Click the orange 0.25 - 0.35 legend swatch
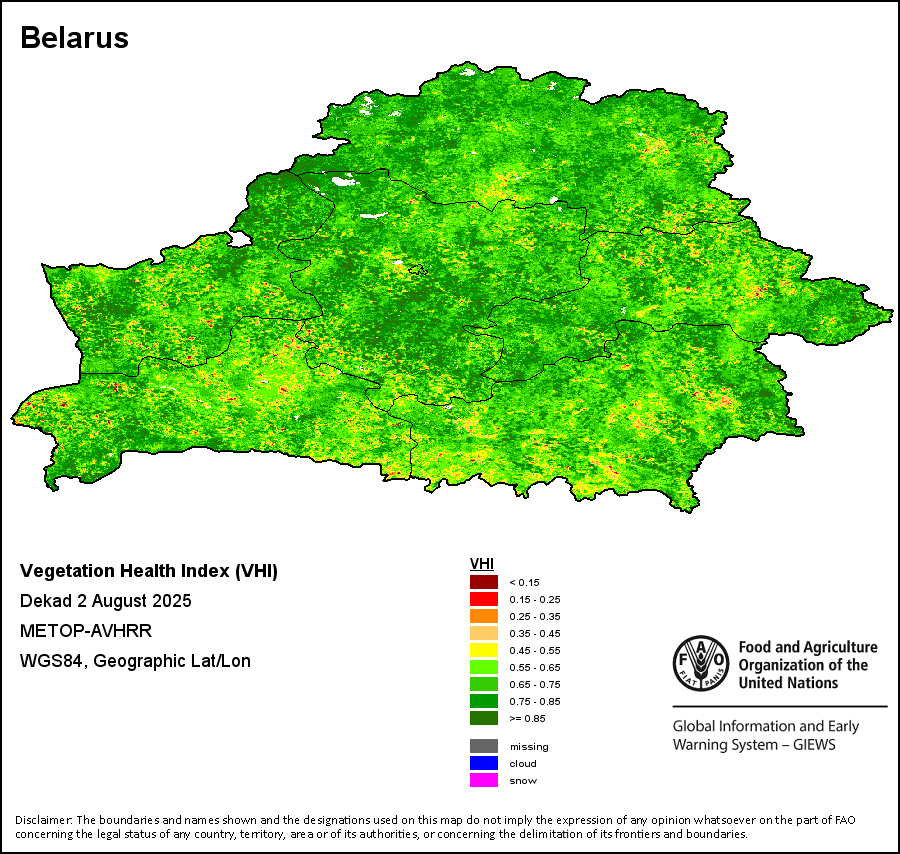 click(483, 616)
